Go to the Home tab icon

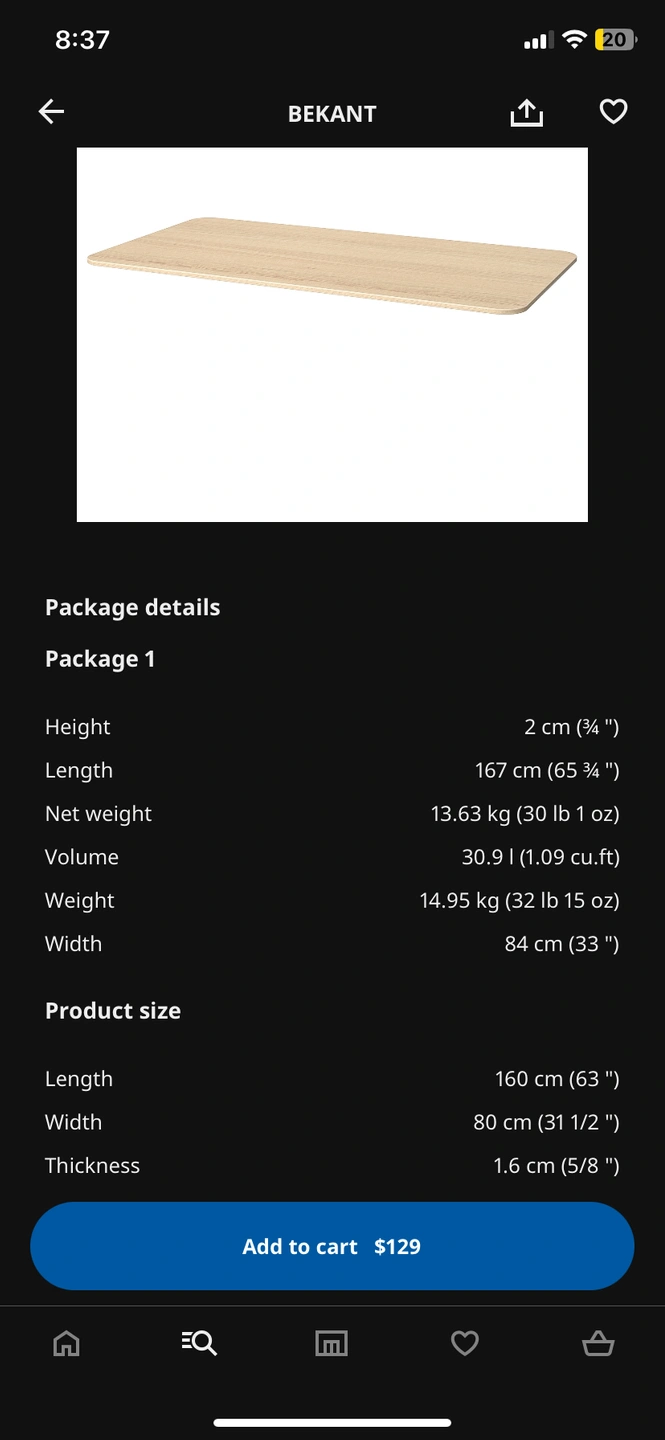tap(66, 1344)
